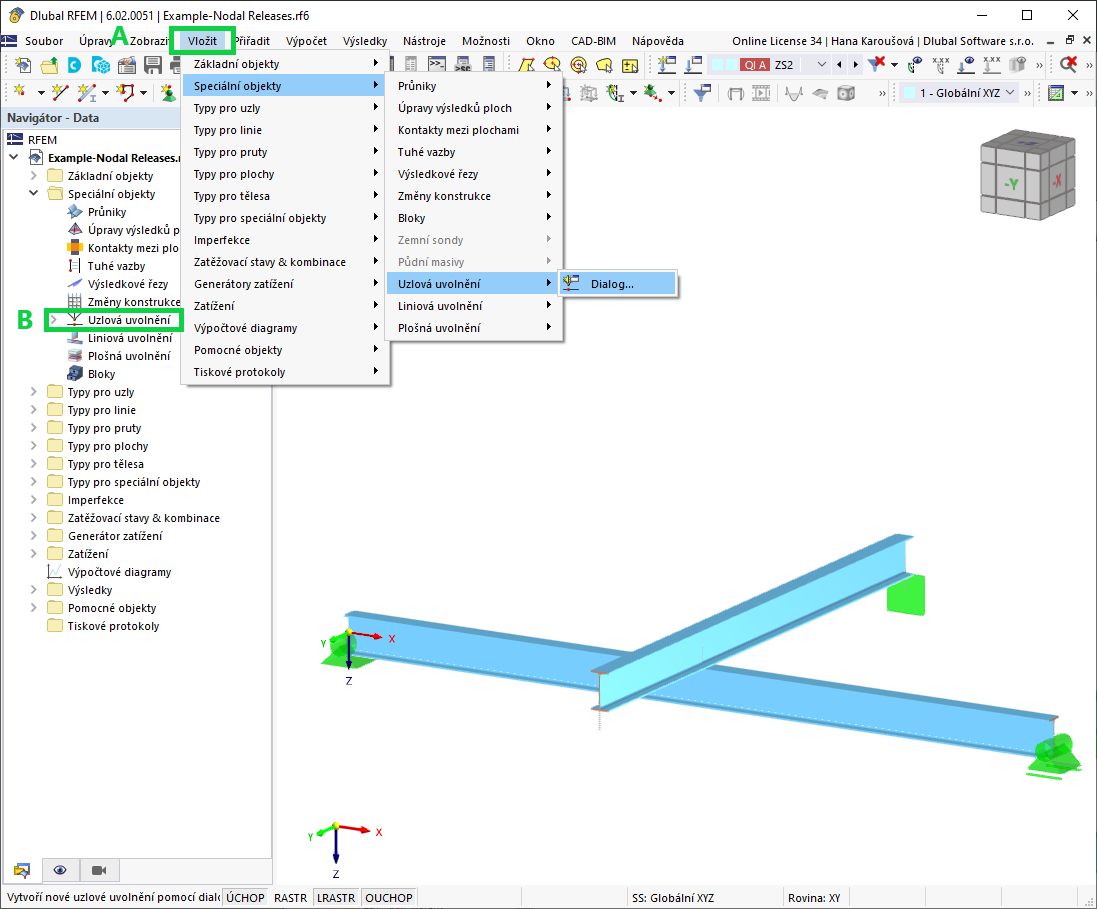
Task: Select the new node tool star icon
Action: tap(20, 92)
